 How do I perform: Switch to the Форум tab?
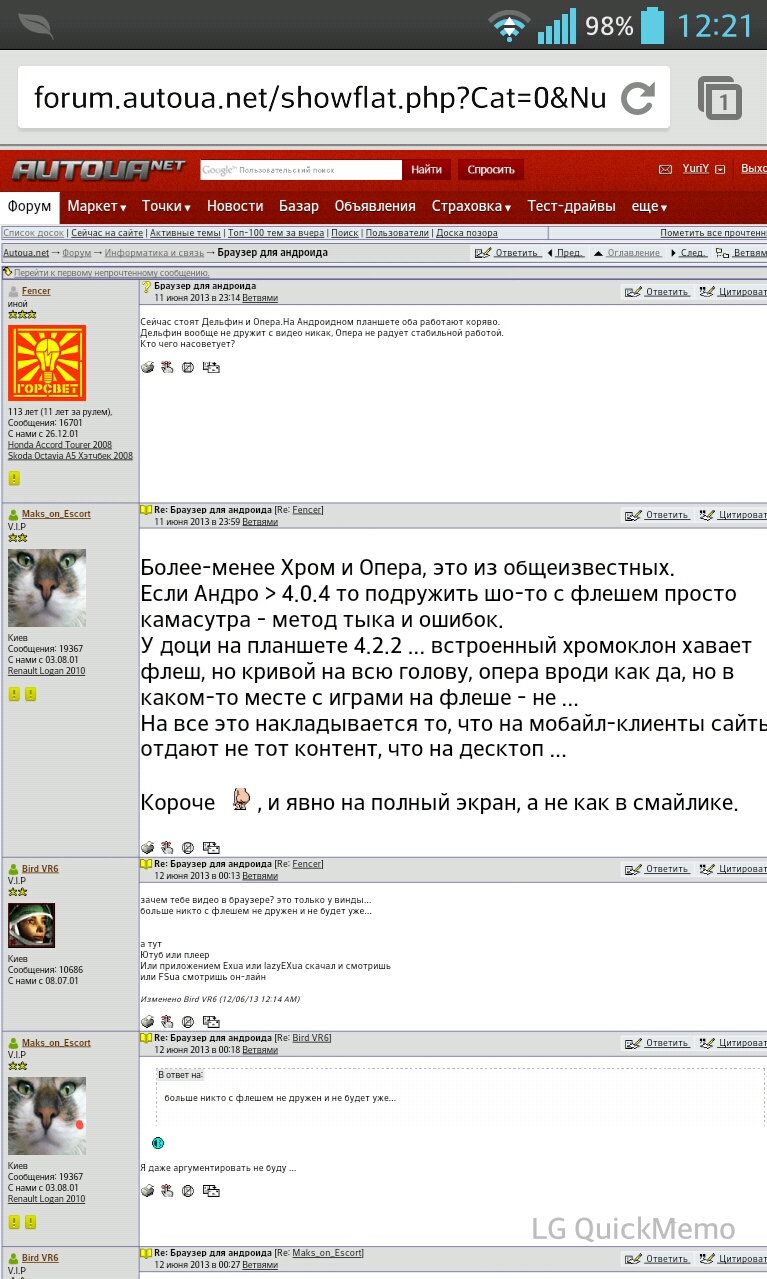30,206
